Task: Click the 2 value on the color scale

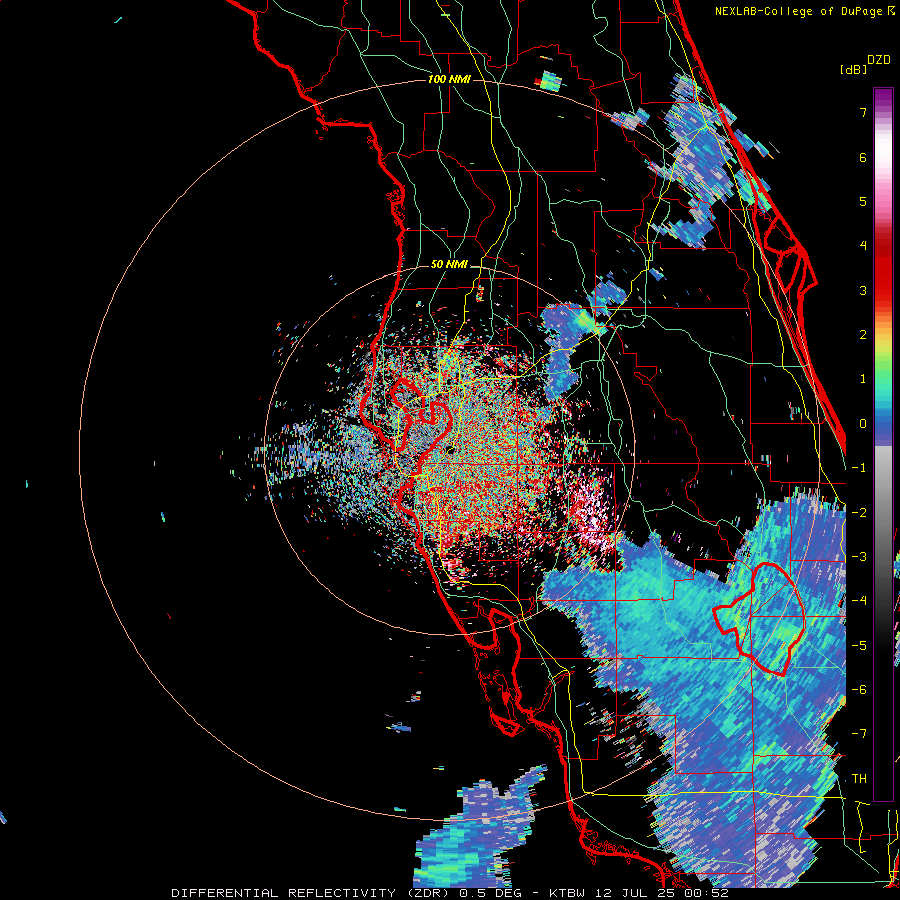Action: 863,335
